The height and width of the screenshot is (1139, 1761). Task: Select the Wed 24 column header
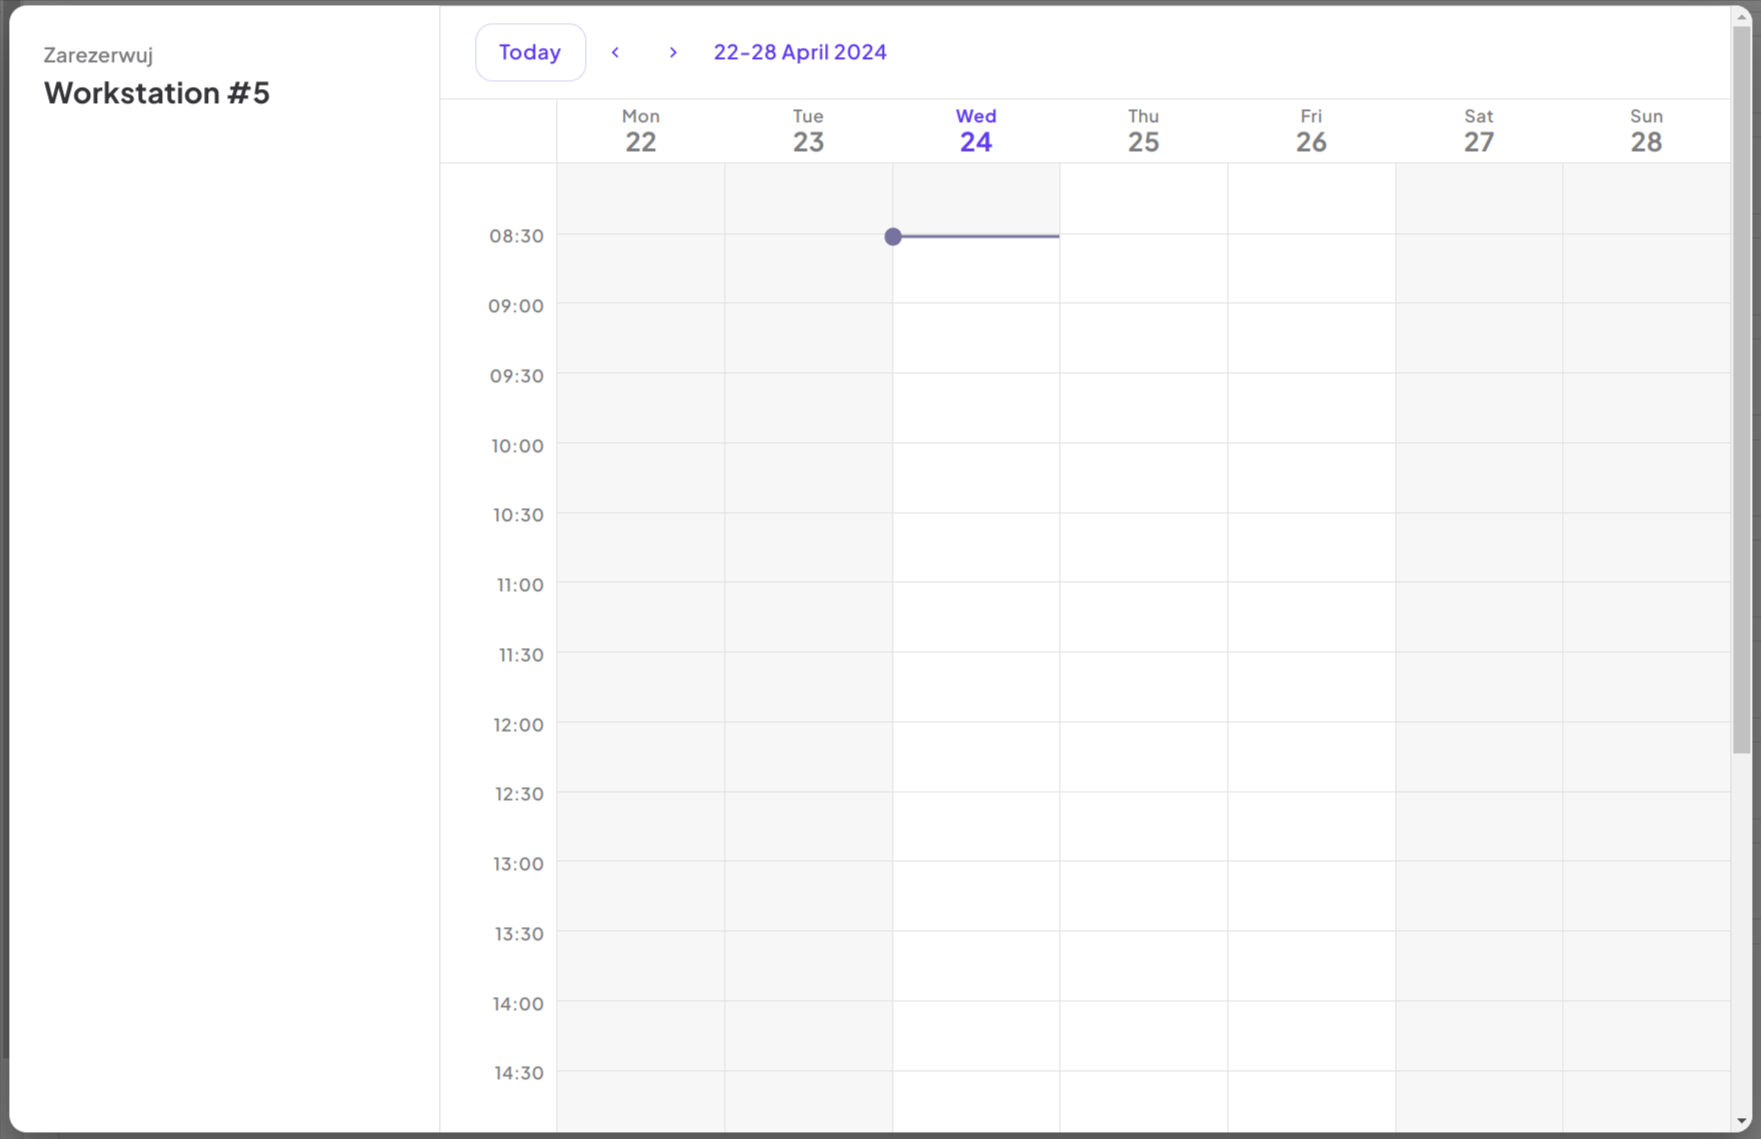(x=975, y=130)
